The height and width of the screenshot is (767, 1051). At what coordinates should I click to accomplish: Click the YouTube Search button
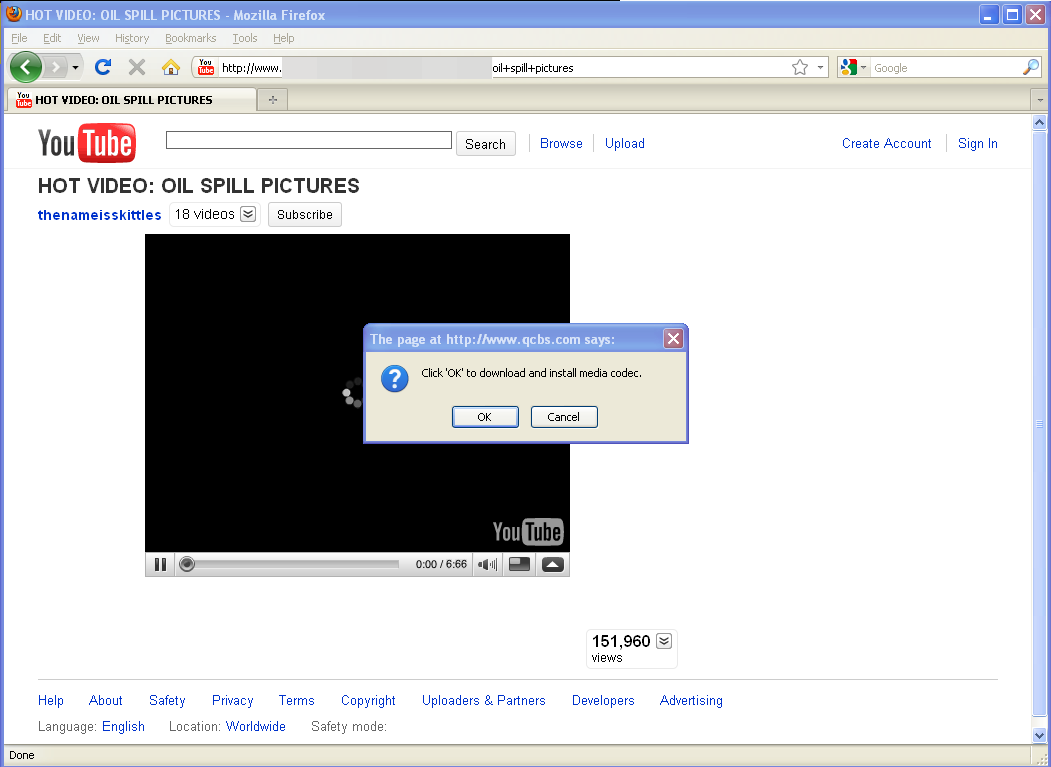click(x=486, y=144)
